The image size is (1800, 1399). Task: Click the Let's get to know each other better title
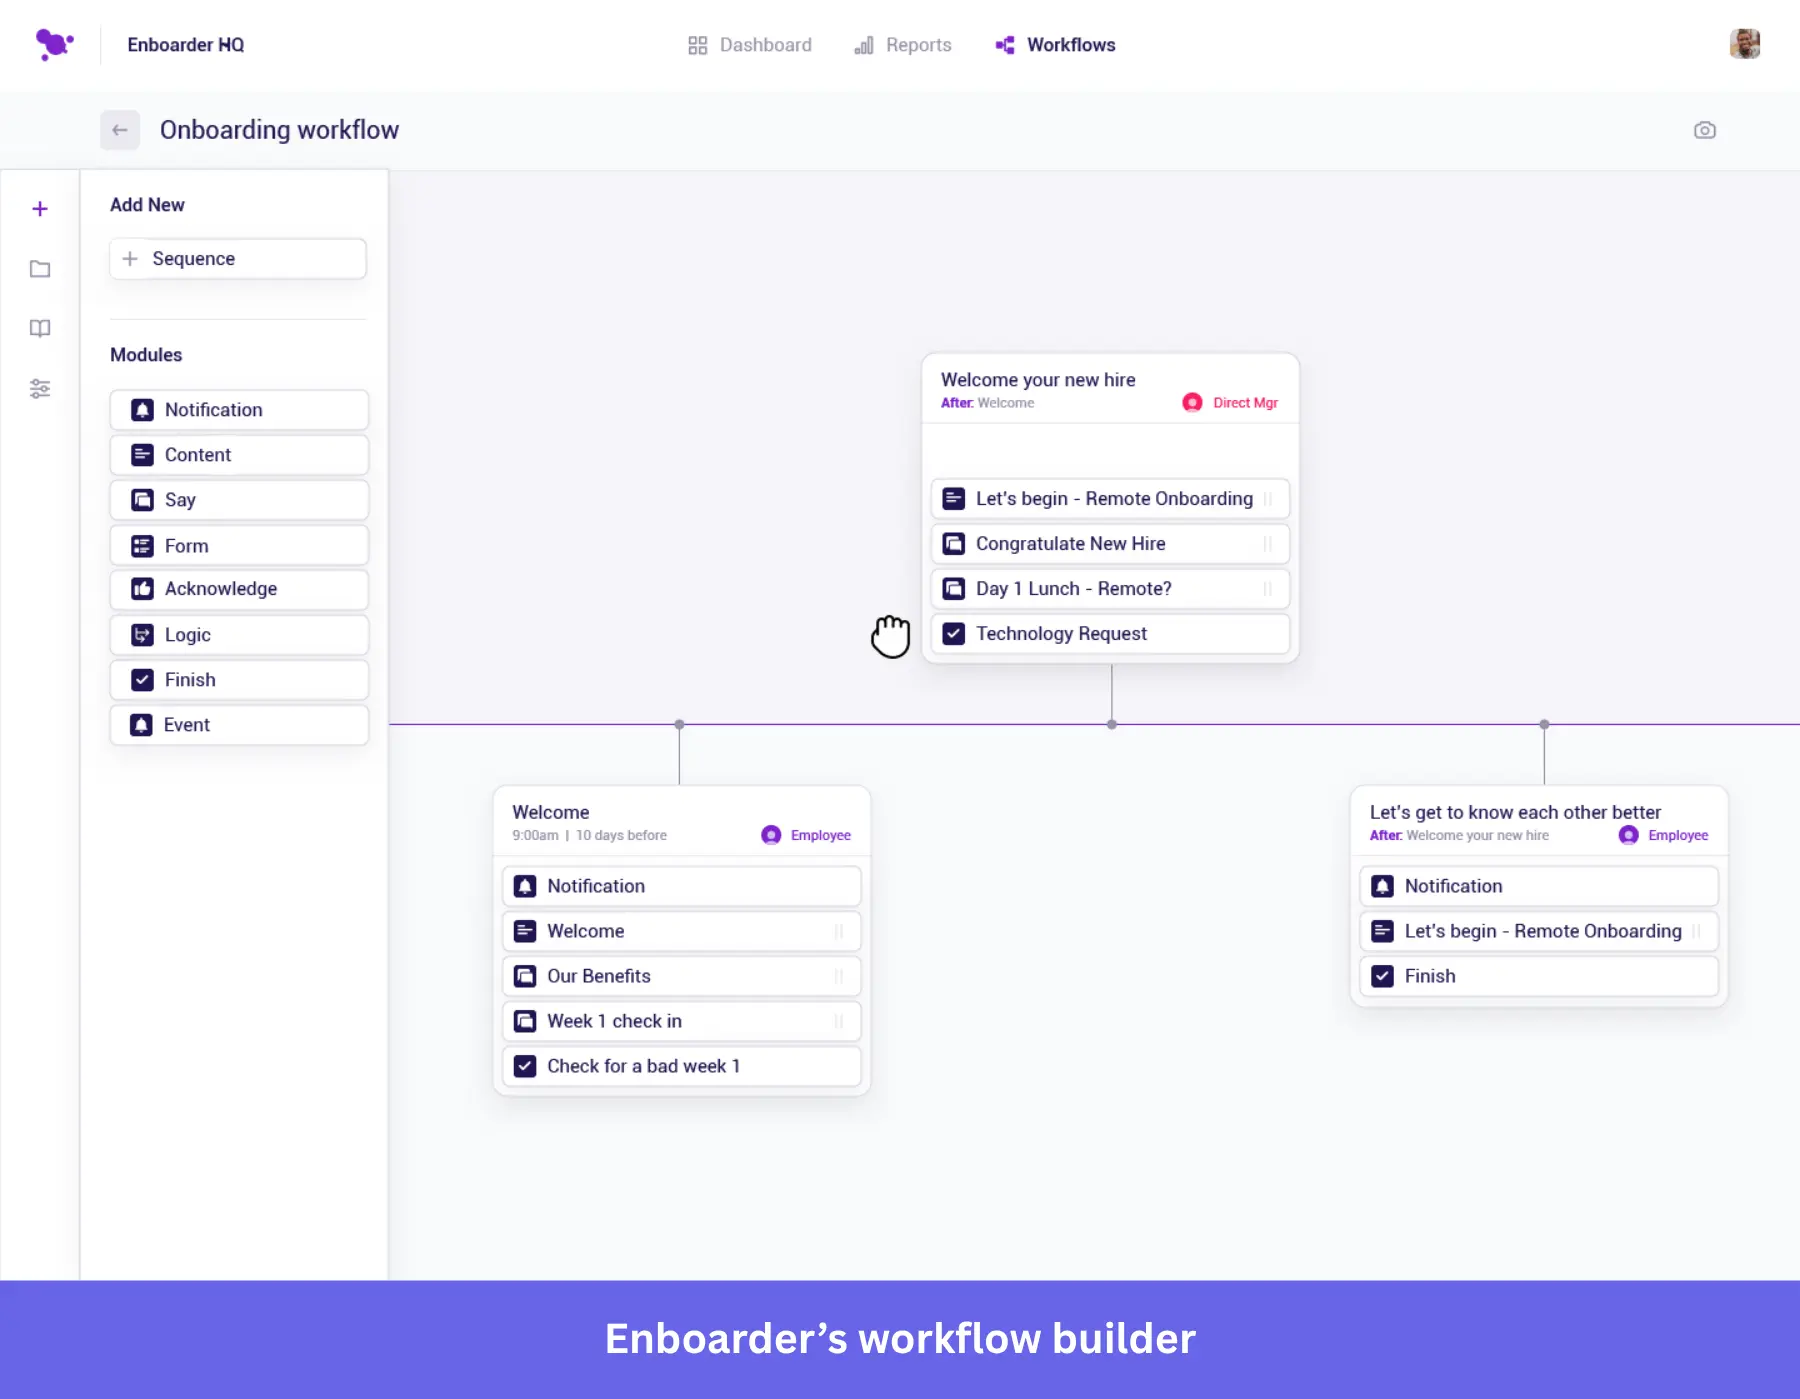[1515, 812]
